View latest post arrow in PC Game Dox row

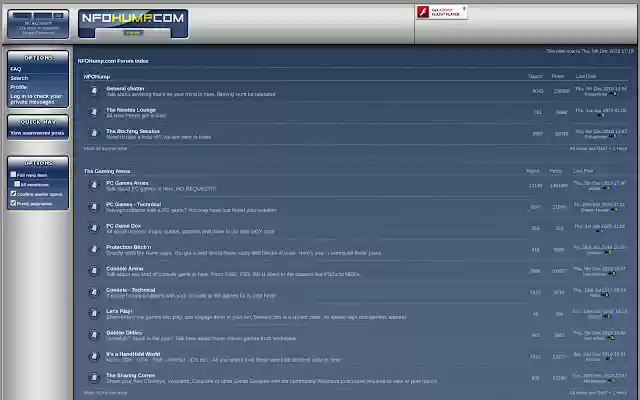(600, 231)
